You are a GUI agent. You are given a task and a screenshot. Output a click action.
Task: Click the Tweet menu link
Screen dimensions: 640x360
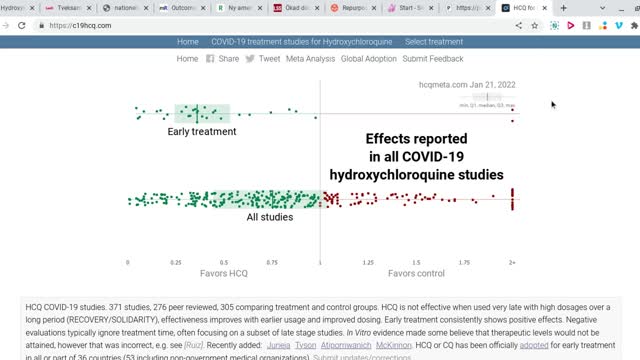269,59
